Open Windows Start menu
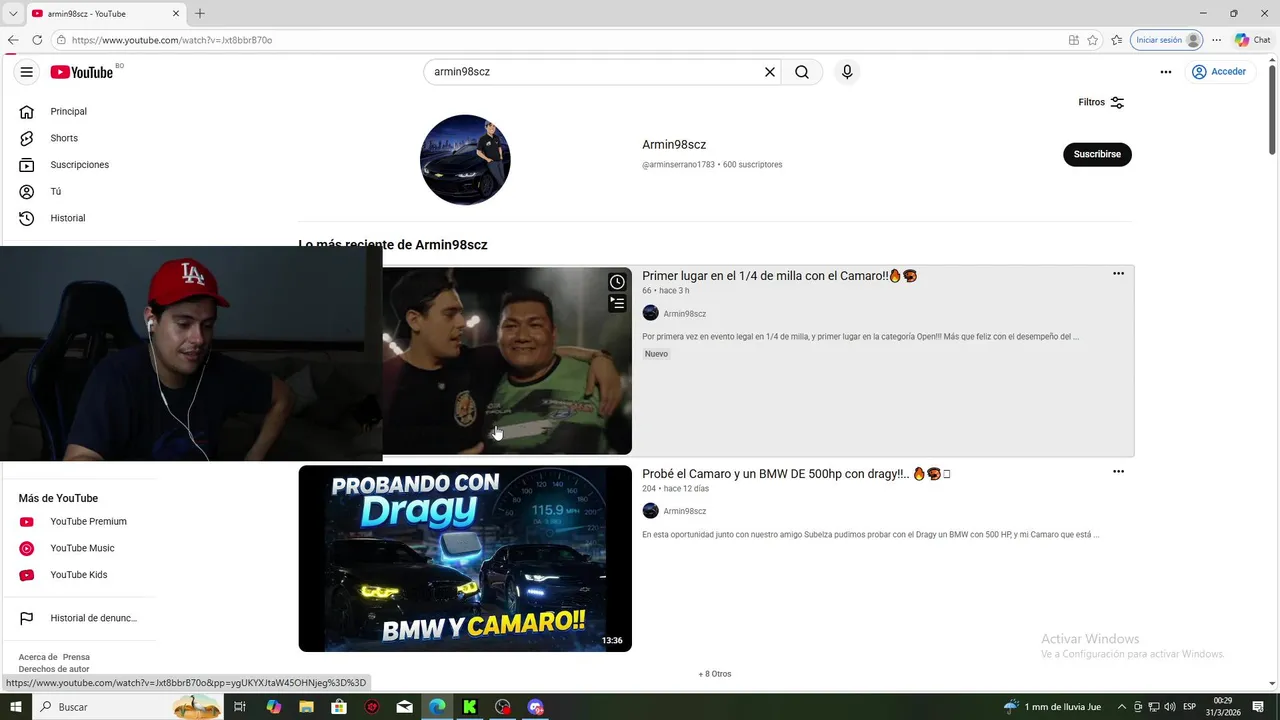Viewport: 1280px width, 720px height. (16, 707)
